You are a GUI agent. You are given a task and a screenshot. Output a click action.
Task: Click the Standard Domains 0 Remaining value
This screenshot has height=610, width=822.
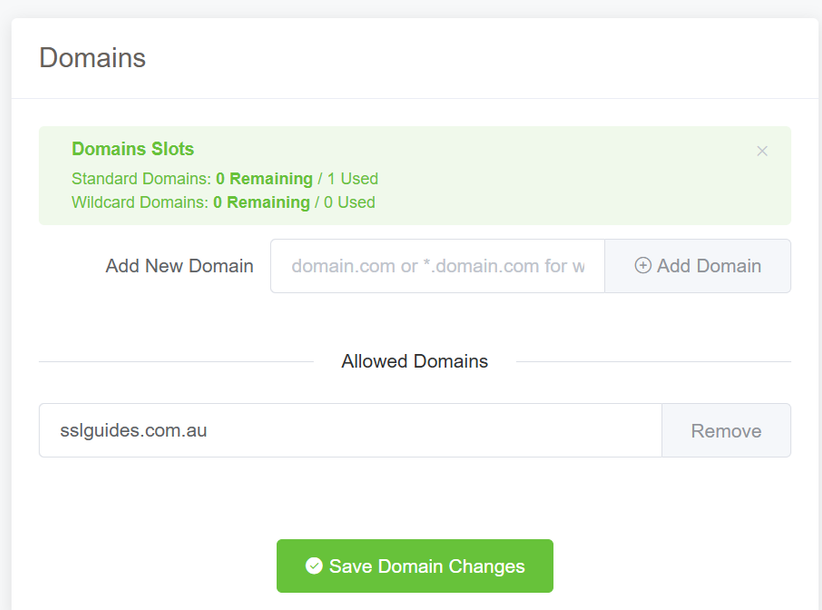264,179
